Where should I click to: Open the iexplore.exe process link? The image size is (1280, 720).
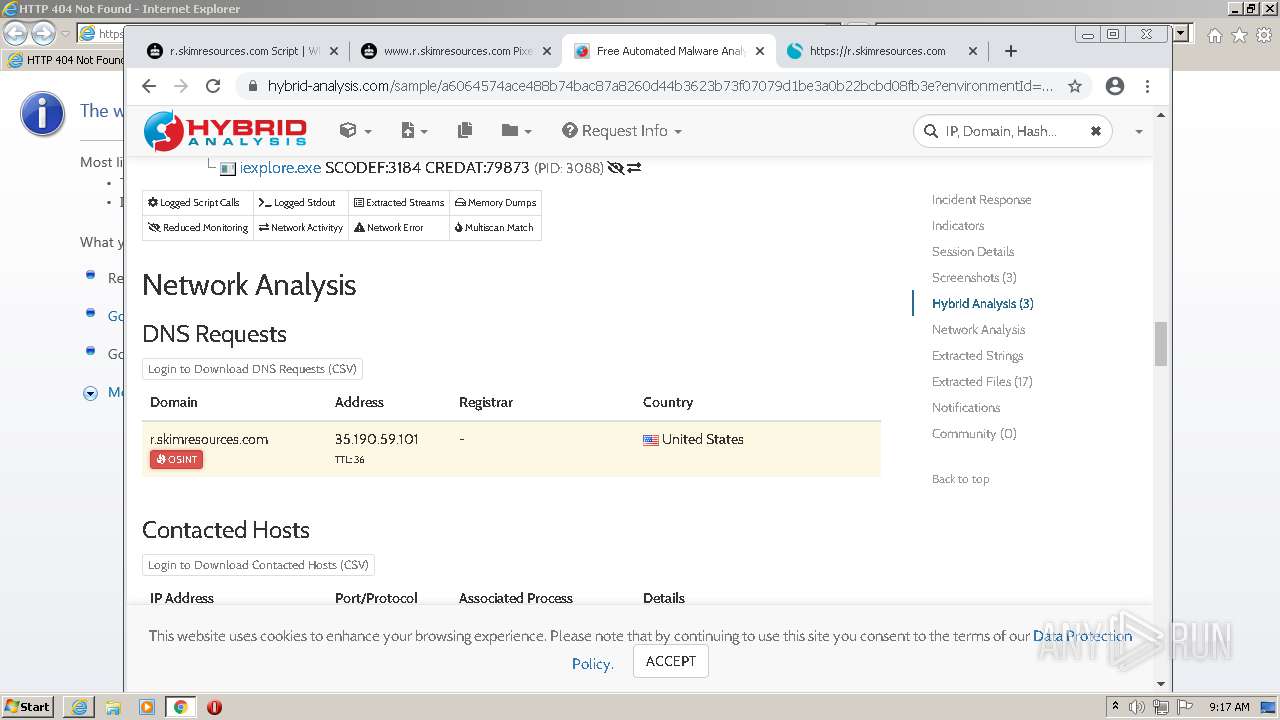280,168
